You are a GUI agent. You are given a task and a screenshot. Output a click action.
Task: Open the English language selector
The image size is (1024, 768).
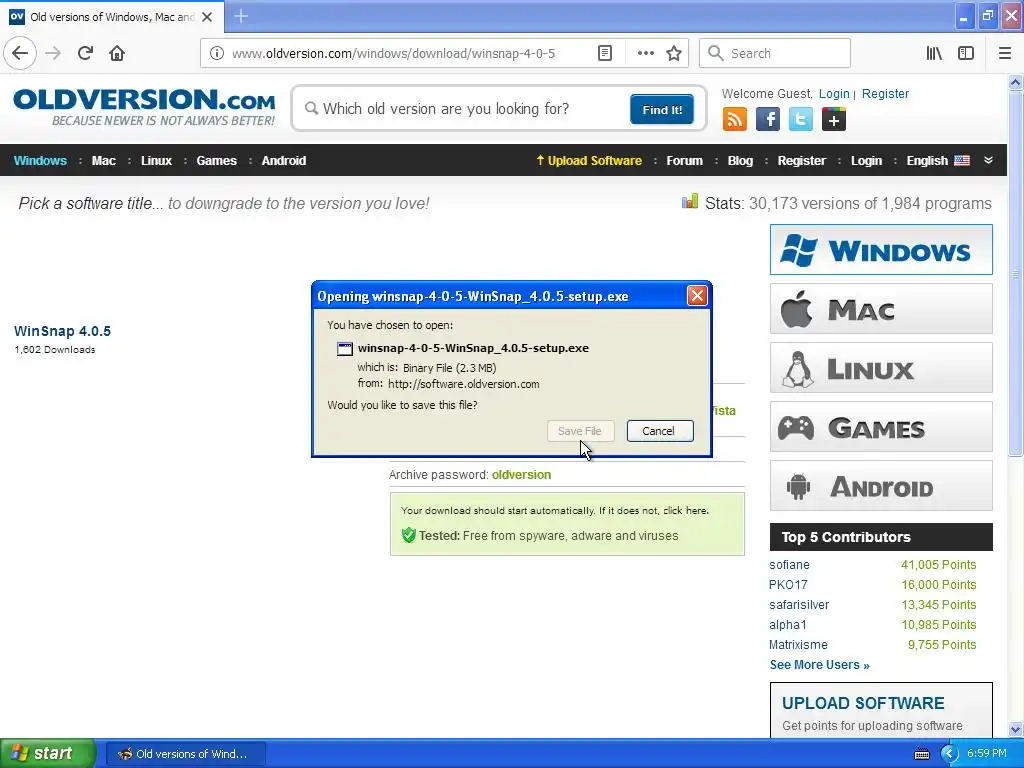tap(938, 161)
